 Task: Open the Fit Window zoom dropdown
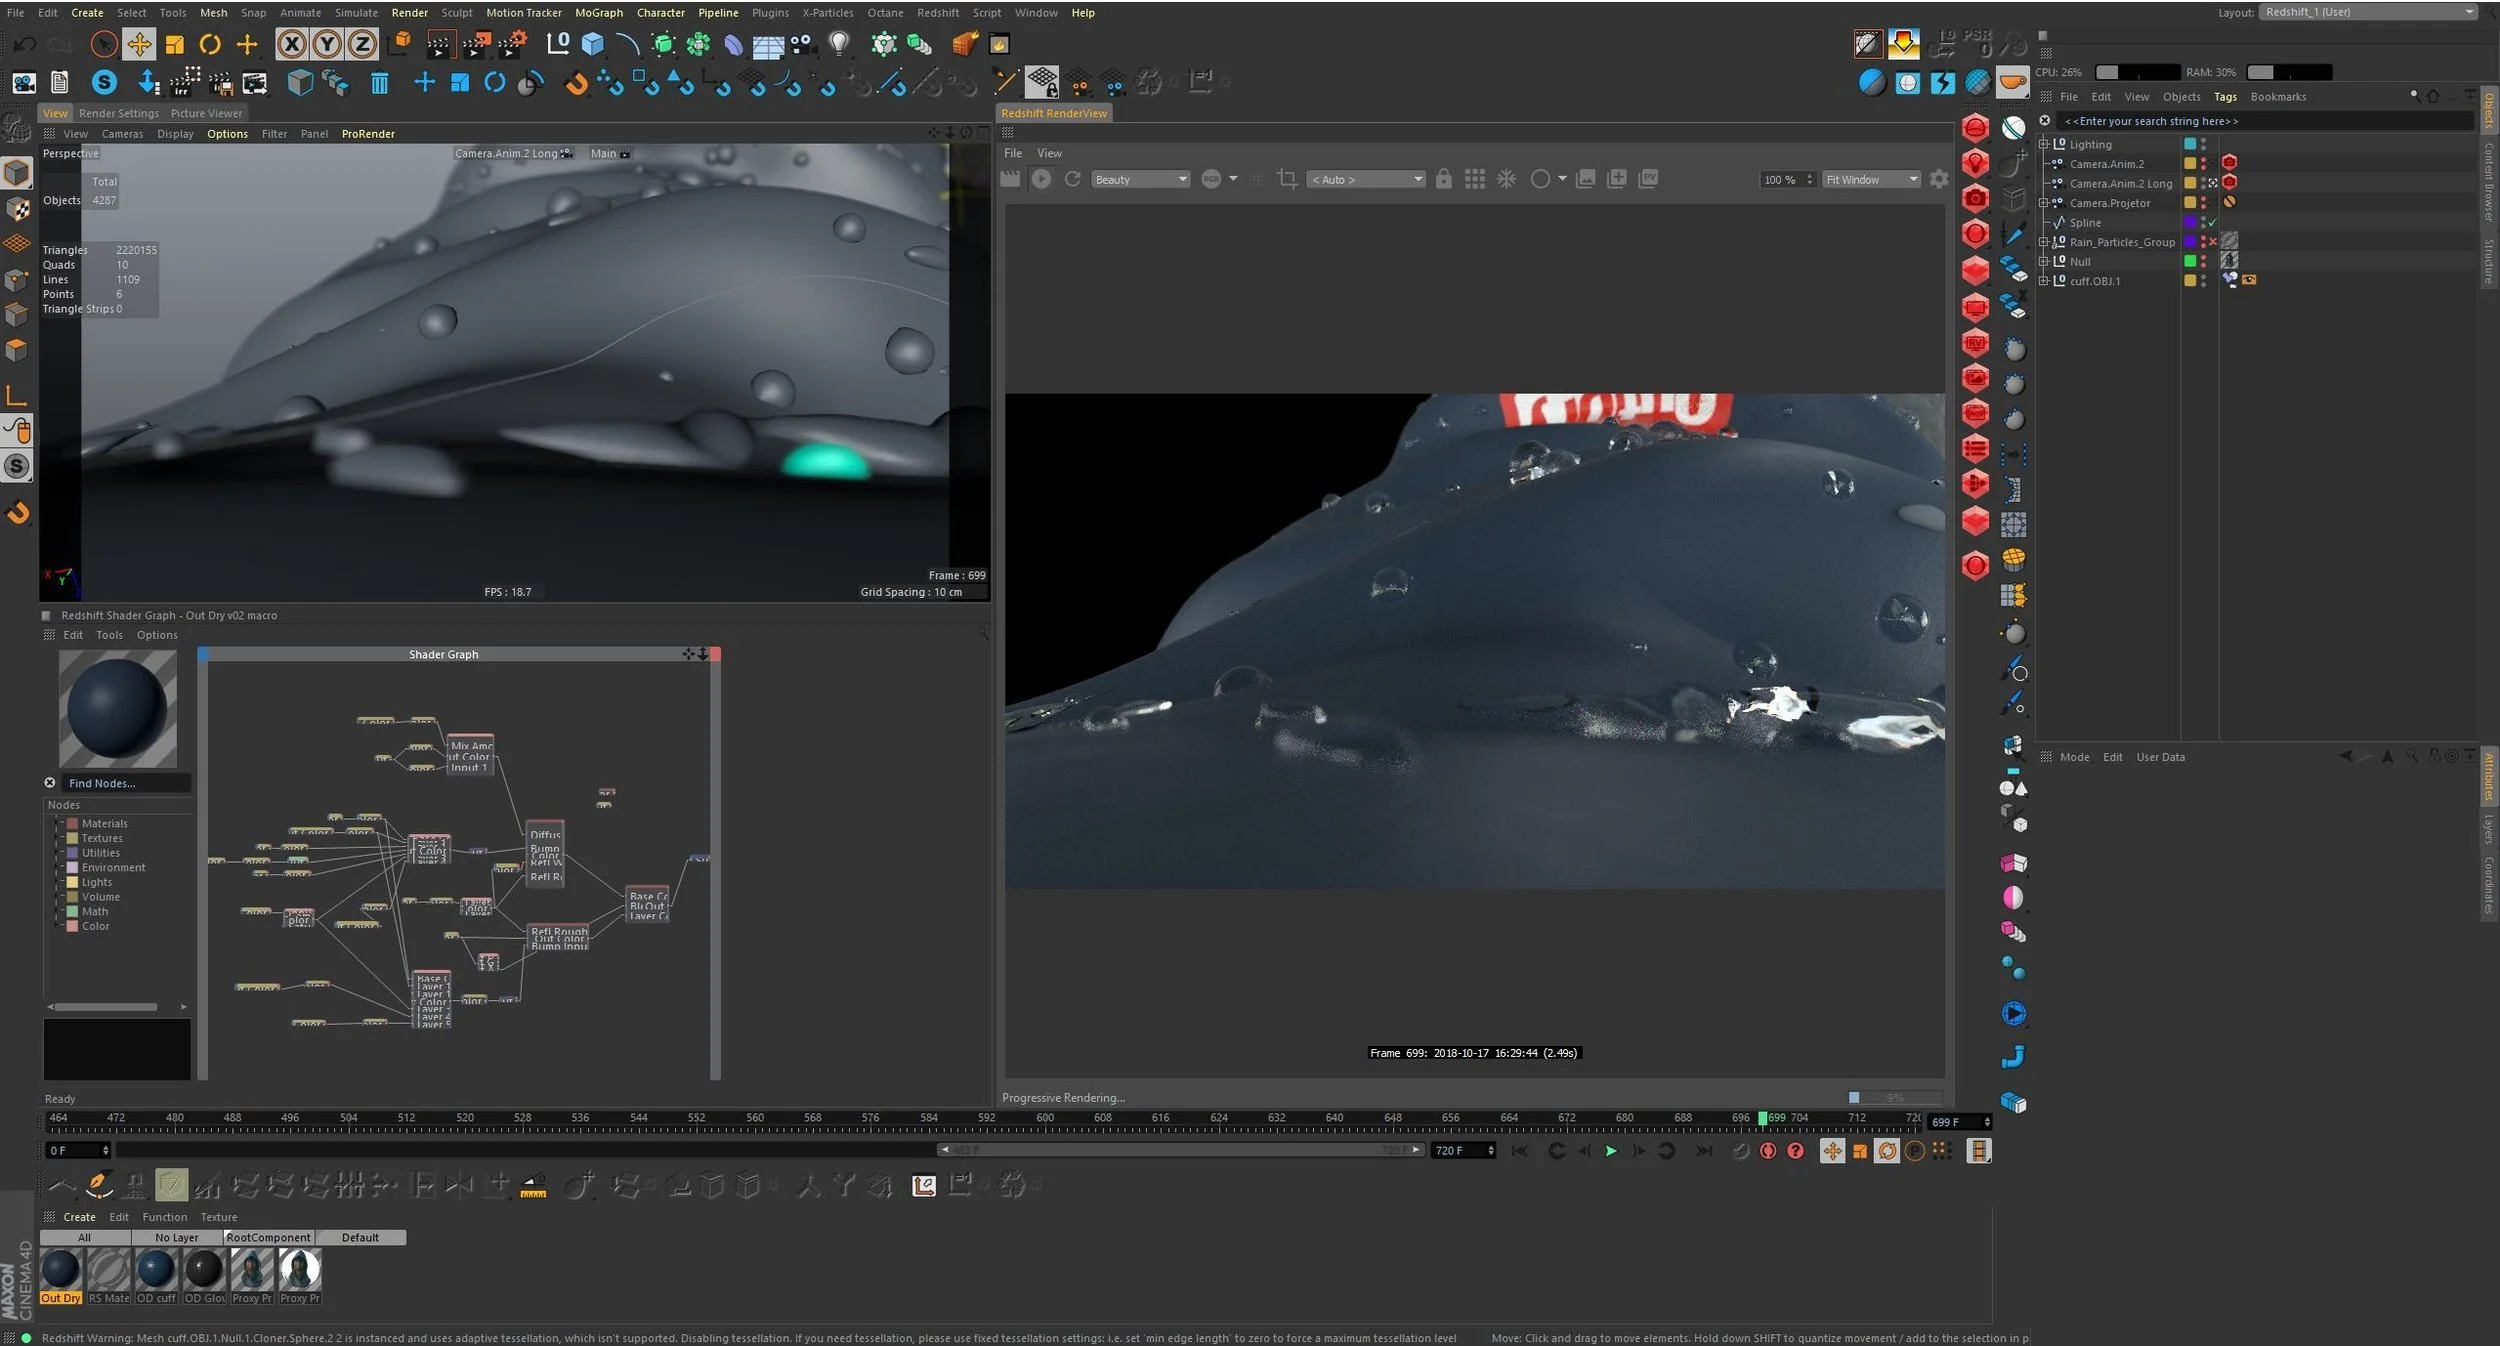(1871, 180)
